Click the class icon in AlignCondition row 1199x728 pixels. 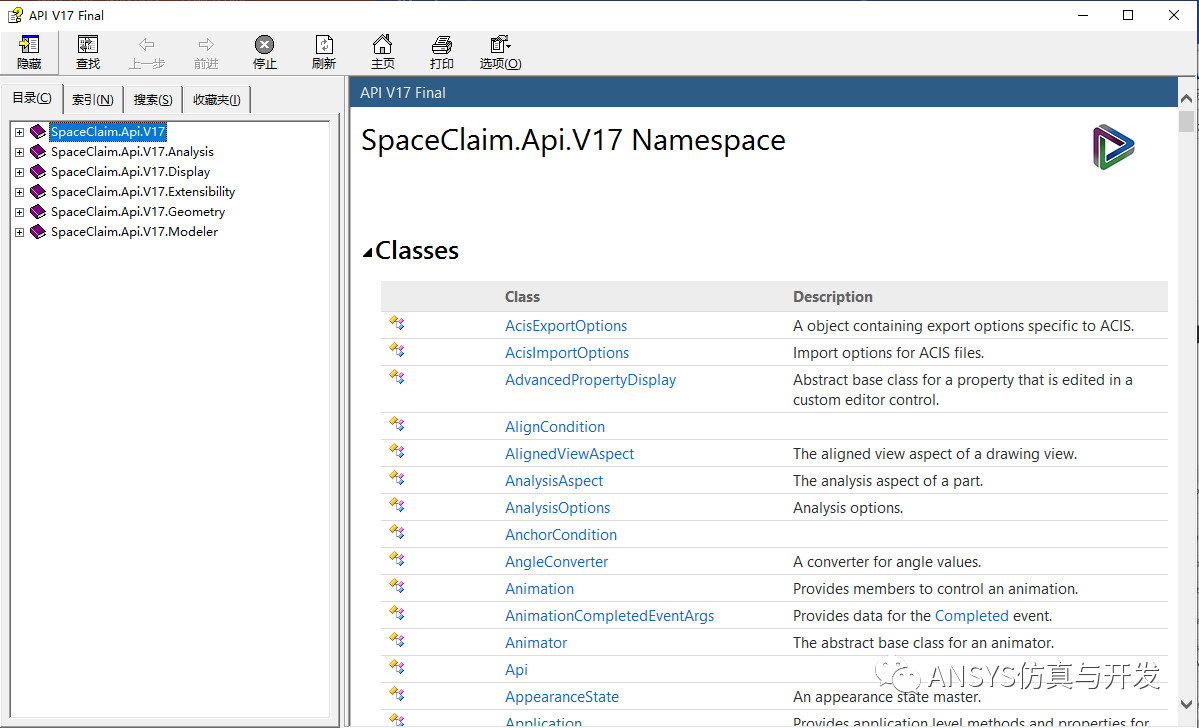tap(397, 424)
